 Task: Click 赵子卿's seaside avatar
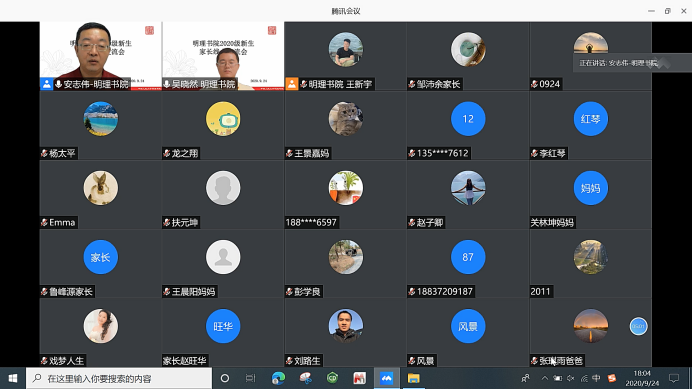[468, 188]
